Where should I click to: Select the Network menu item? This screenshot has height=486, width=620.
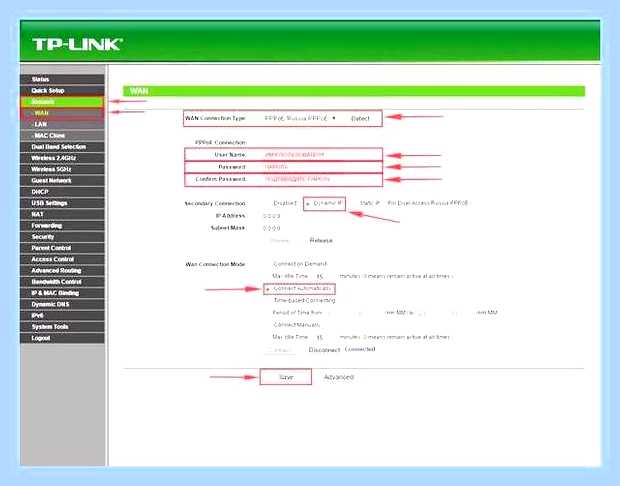click(62, 102)
